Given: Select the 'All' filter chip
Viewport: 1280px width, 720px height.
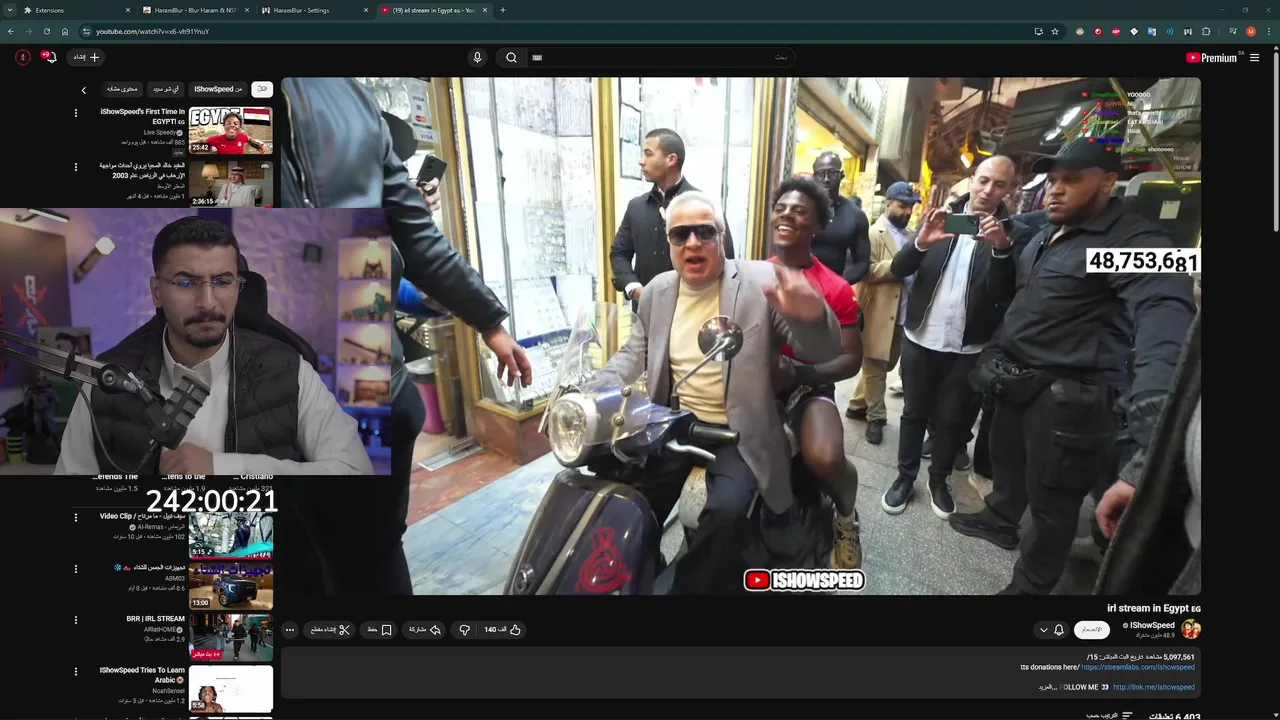Looking at the screenshot, I should [262, 89].
